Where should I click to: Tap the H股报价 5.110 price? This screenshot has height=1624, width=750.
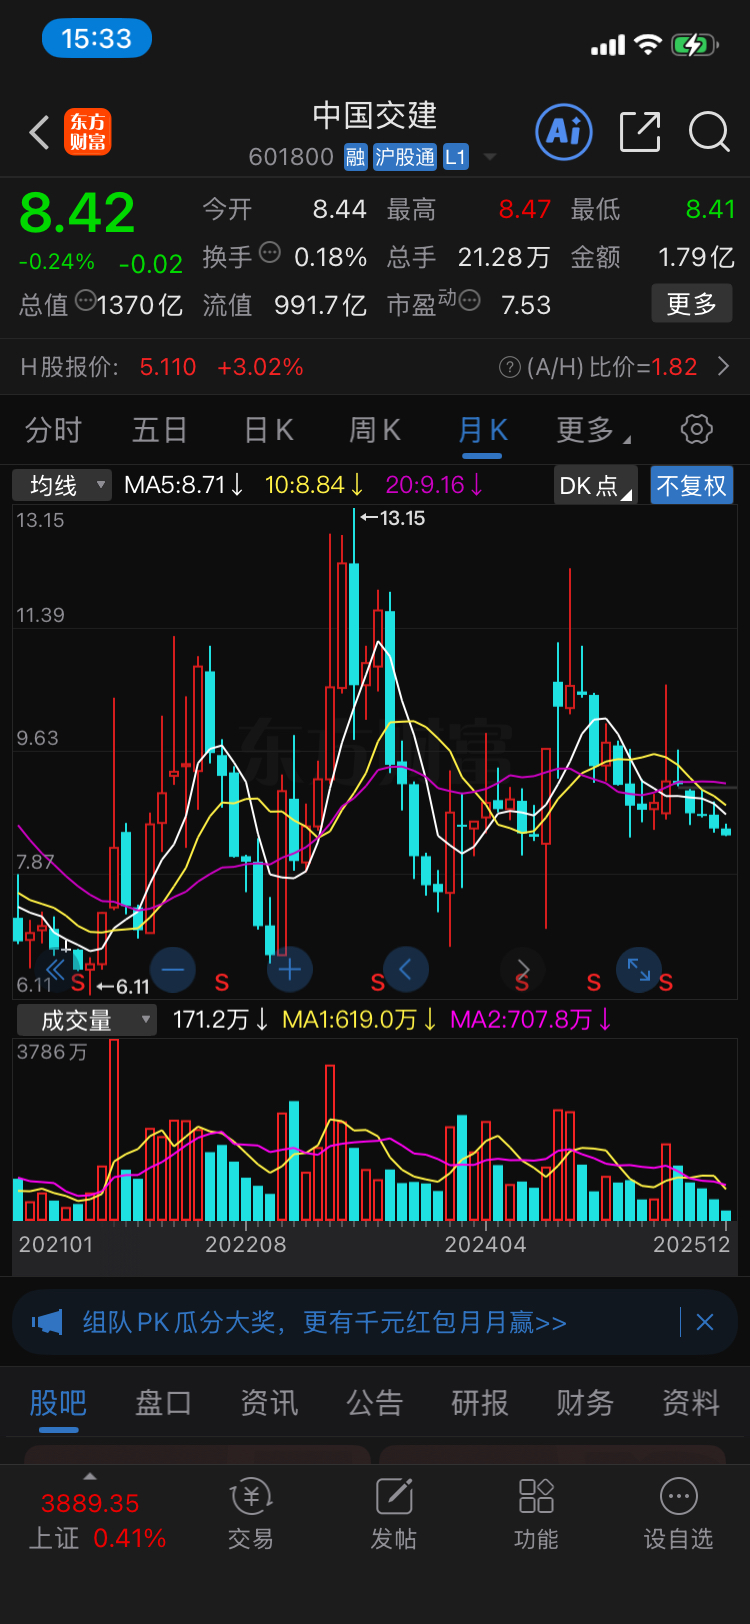coord(168,367)
